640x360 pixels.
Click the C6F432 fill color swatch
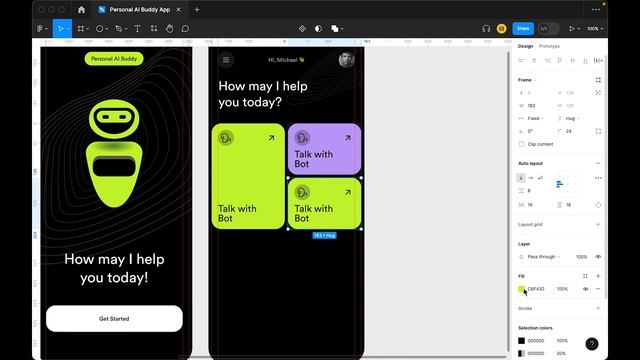click(x=521, y=289)
